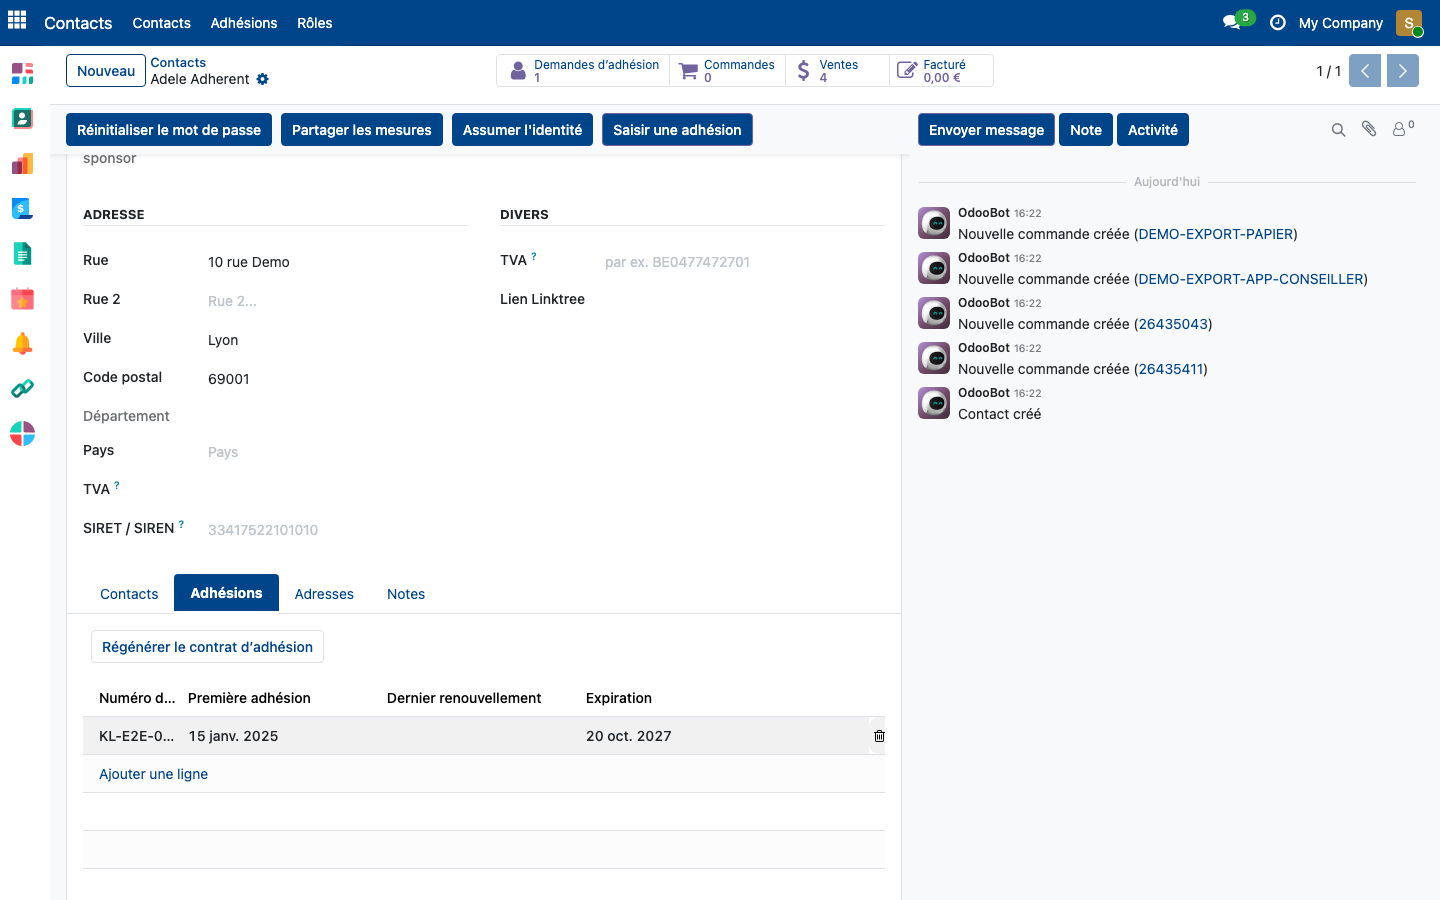Switch to the Adresses tab
This screenshot has width=1440, height=900.
[324, 594]
